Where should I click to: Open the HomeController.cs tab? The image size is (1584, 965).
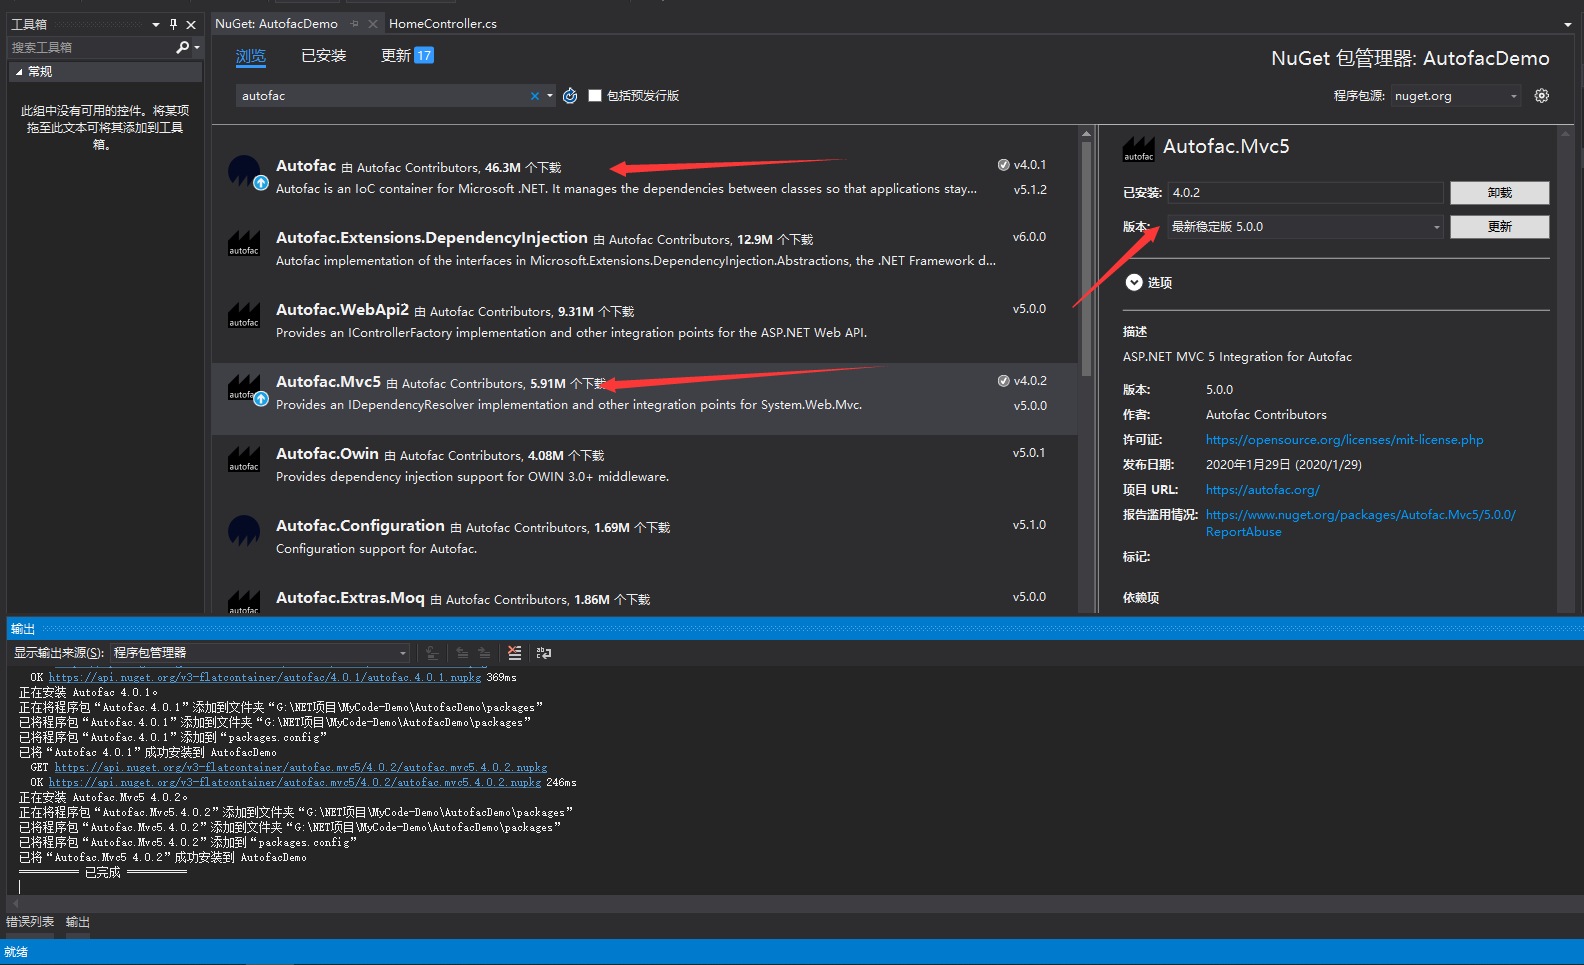click(443, 23)
